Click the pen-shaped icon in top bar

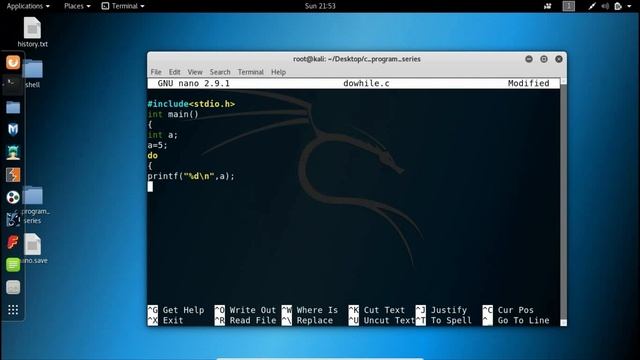pyautogui.click(x=592, y=6)
